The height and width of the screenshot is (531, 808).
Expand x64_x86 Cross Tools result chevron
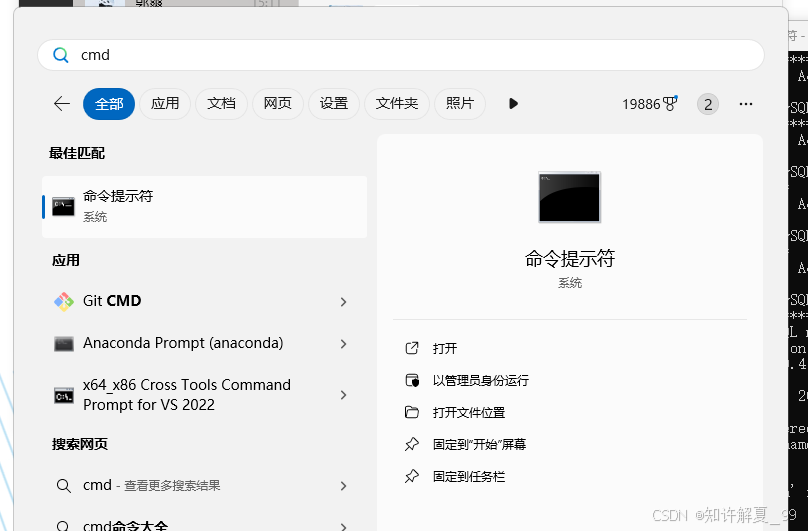point(344,395)
